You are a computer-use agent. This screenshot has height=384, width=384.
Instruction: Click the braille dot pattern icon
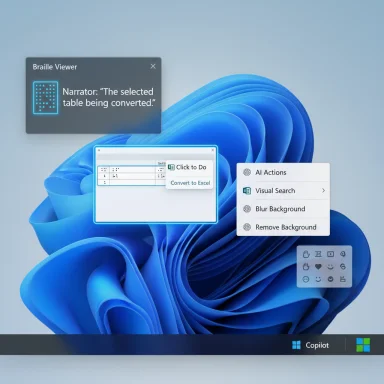tap(46, 98)
